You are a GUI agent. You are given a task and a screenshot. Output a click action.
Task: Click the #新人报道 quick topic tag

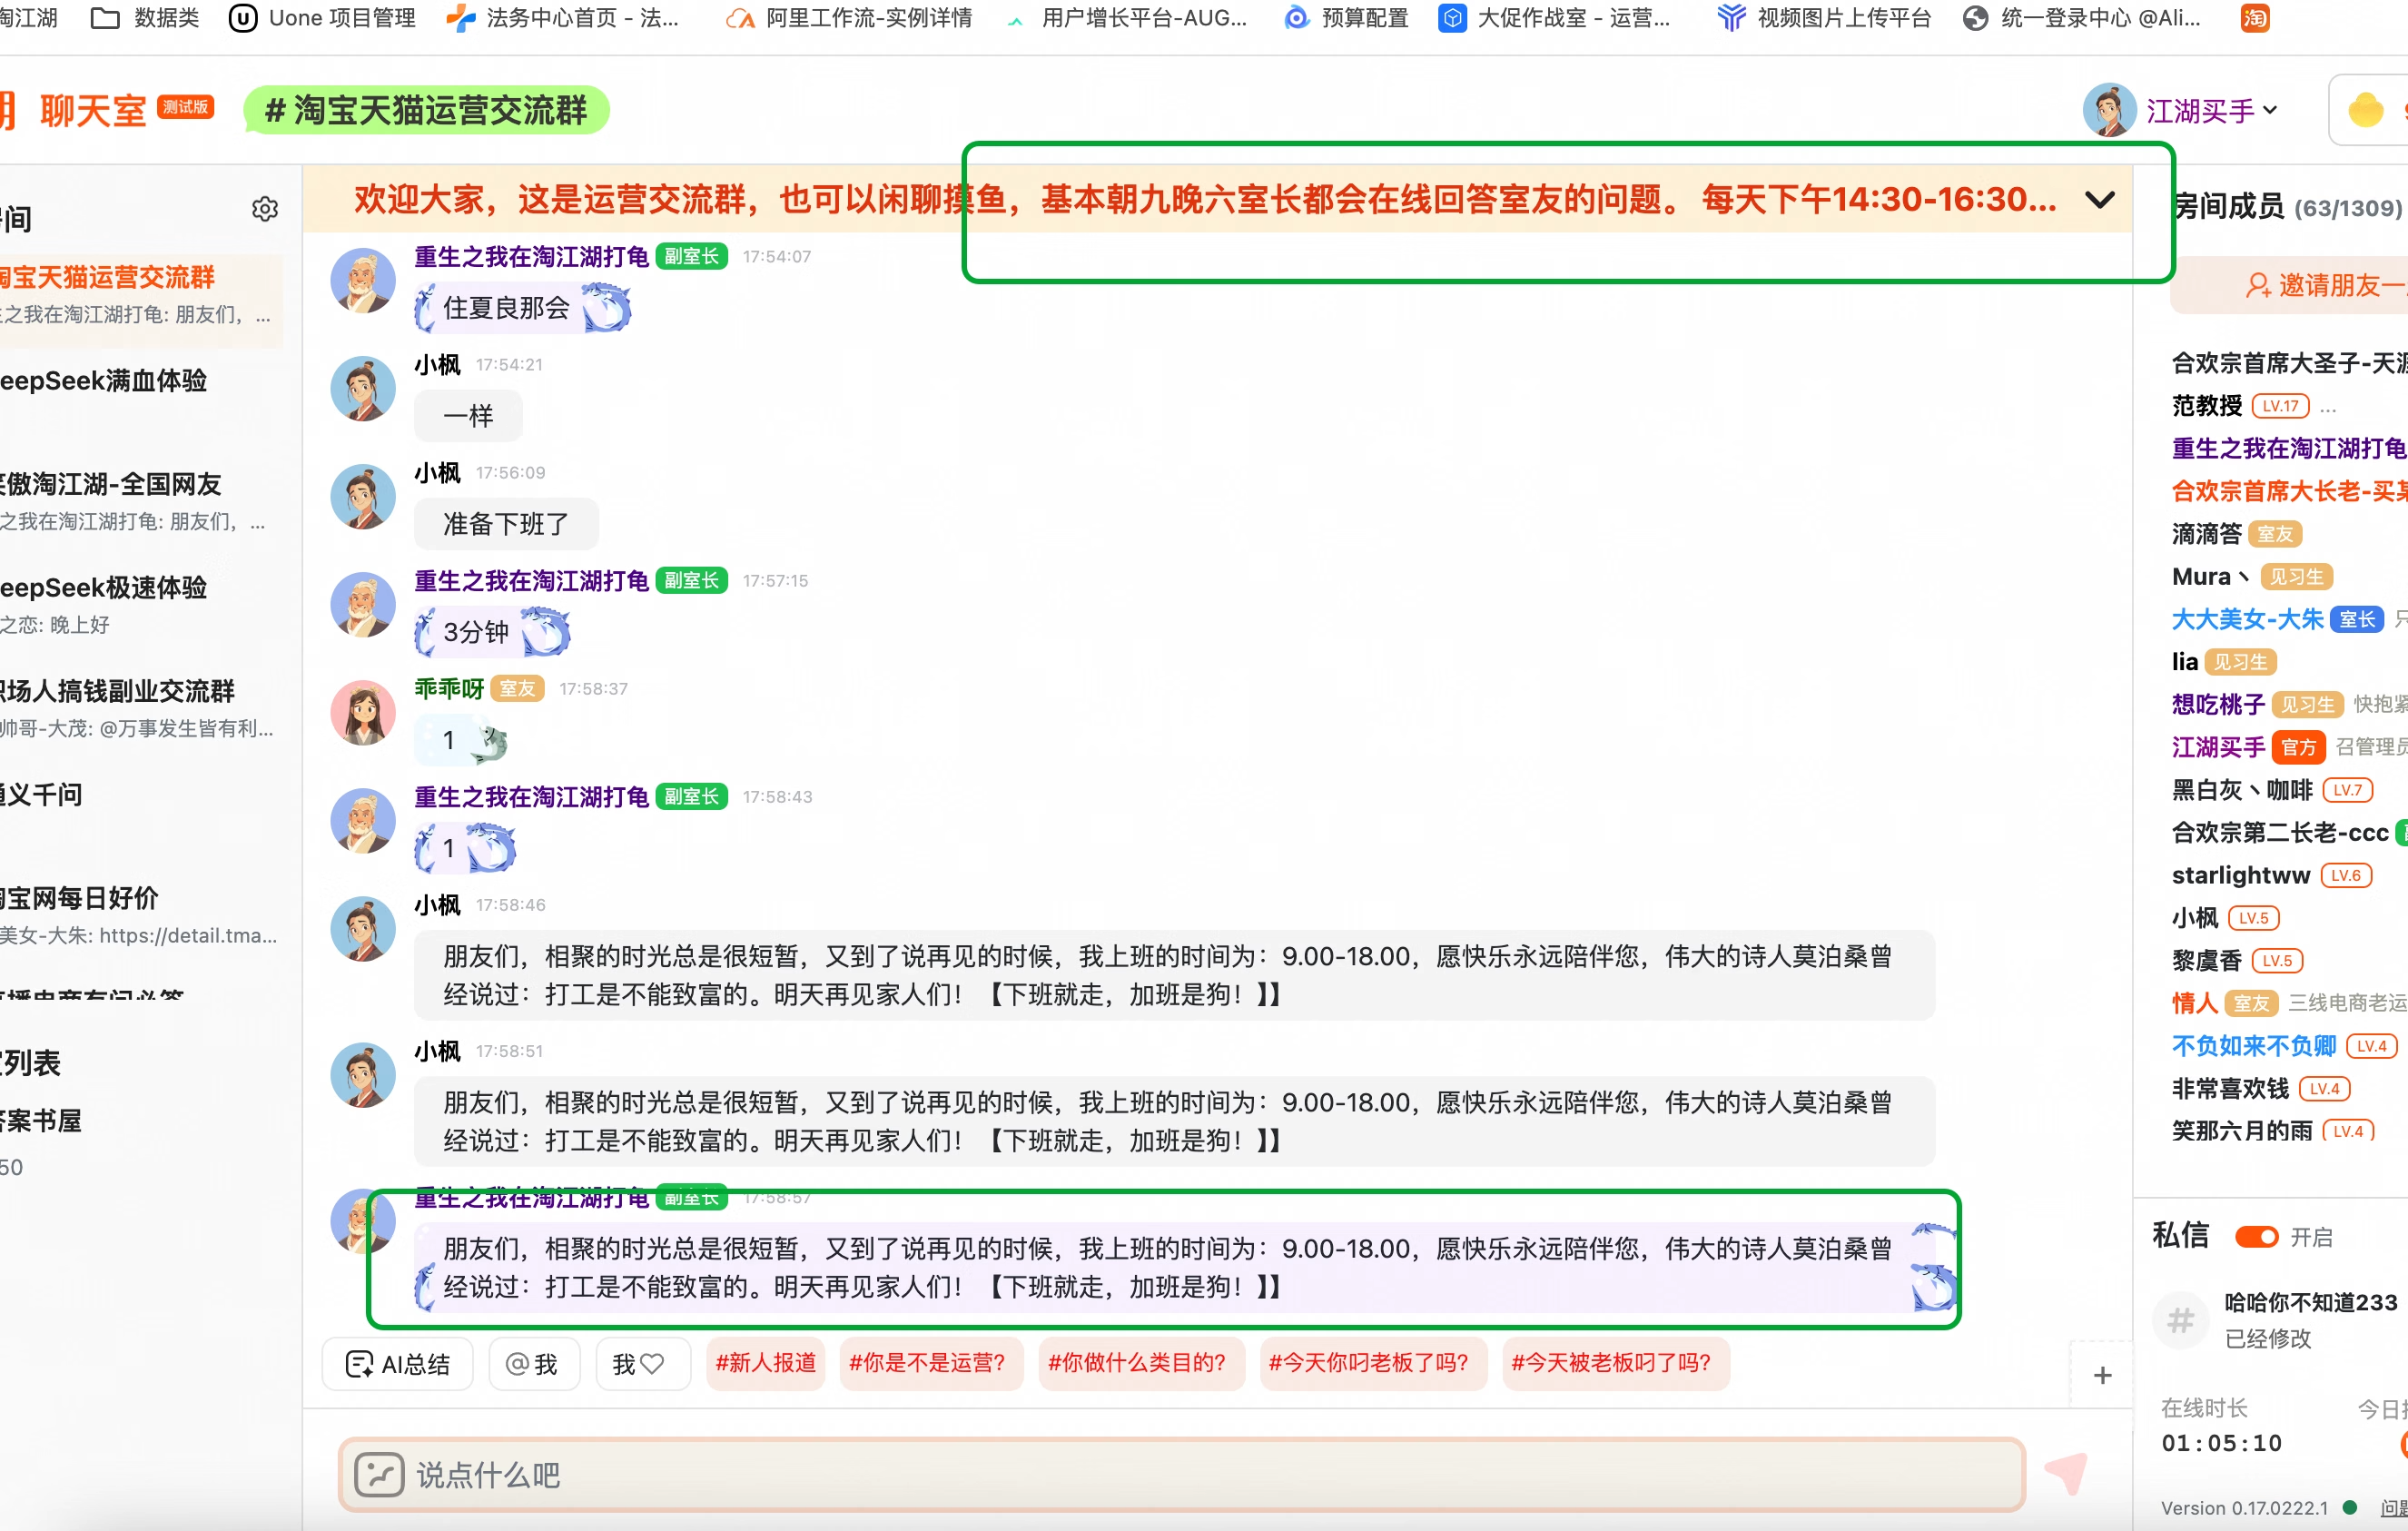pyautogui.click(x=765, y=1362)
